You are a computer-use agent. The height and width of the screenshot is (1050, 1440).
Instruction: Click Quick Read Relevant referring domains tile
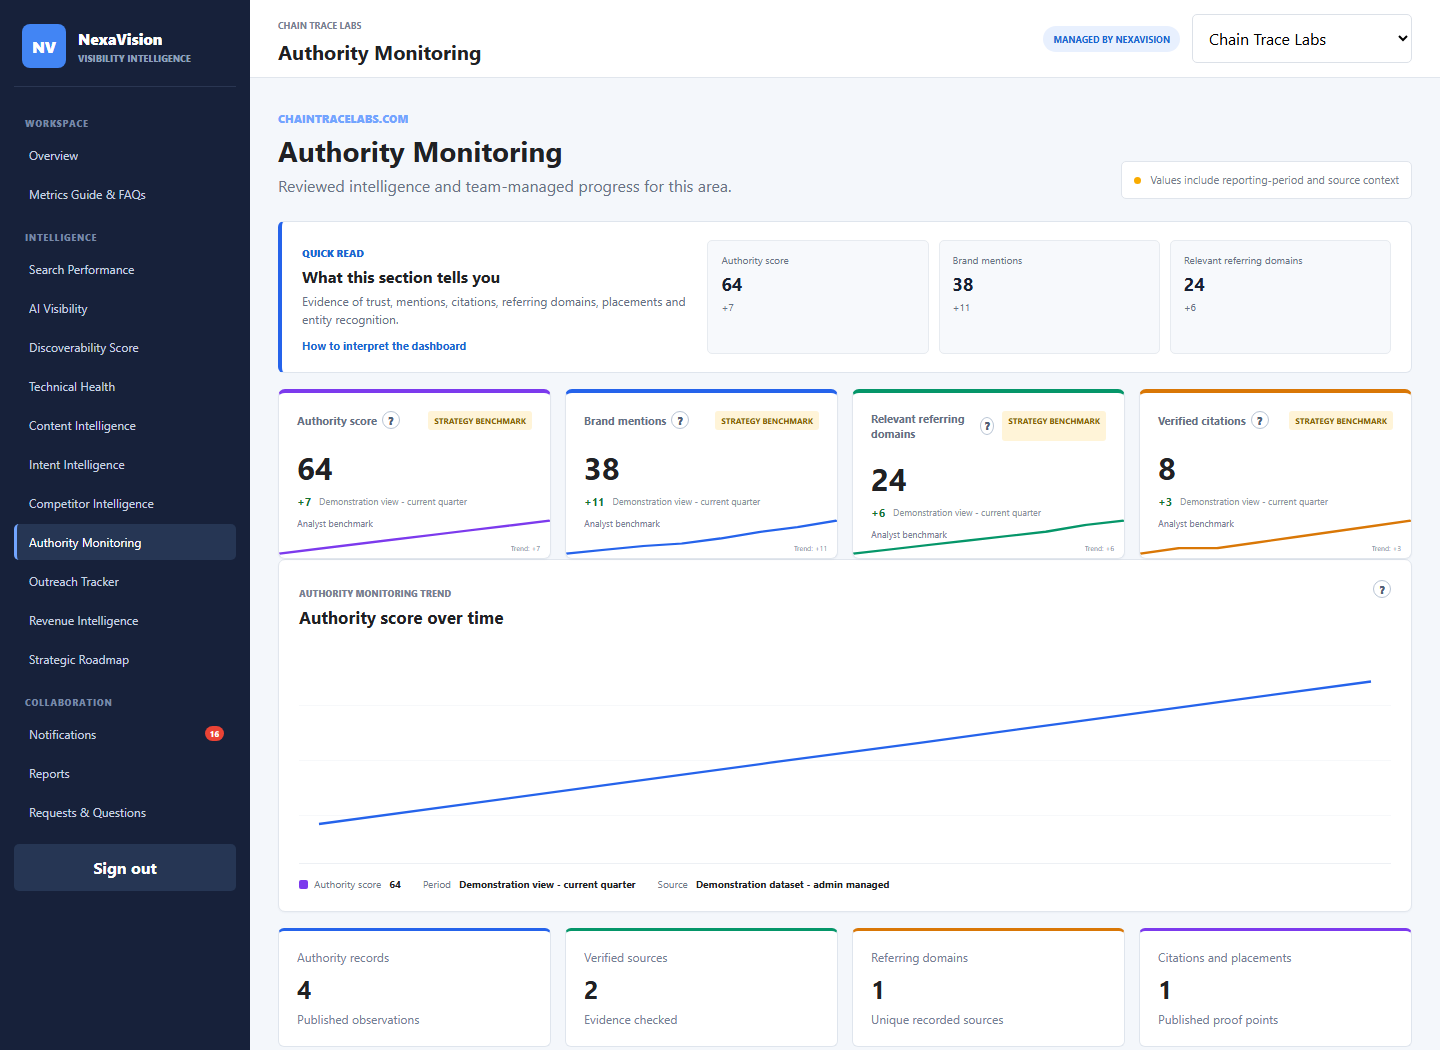1280,297
